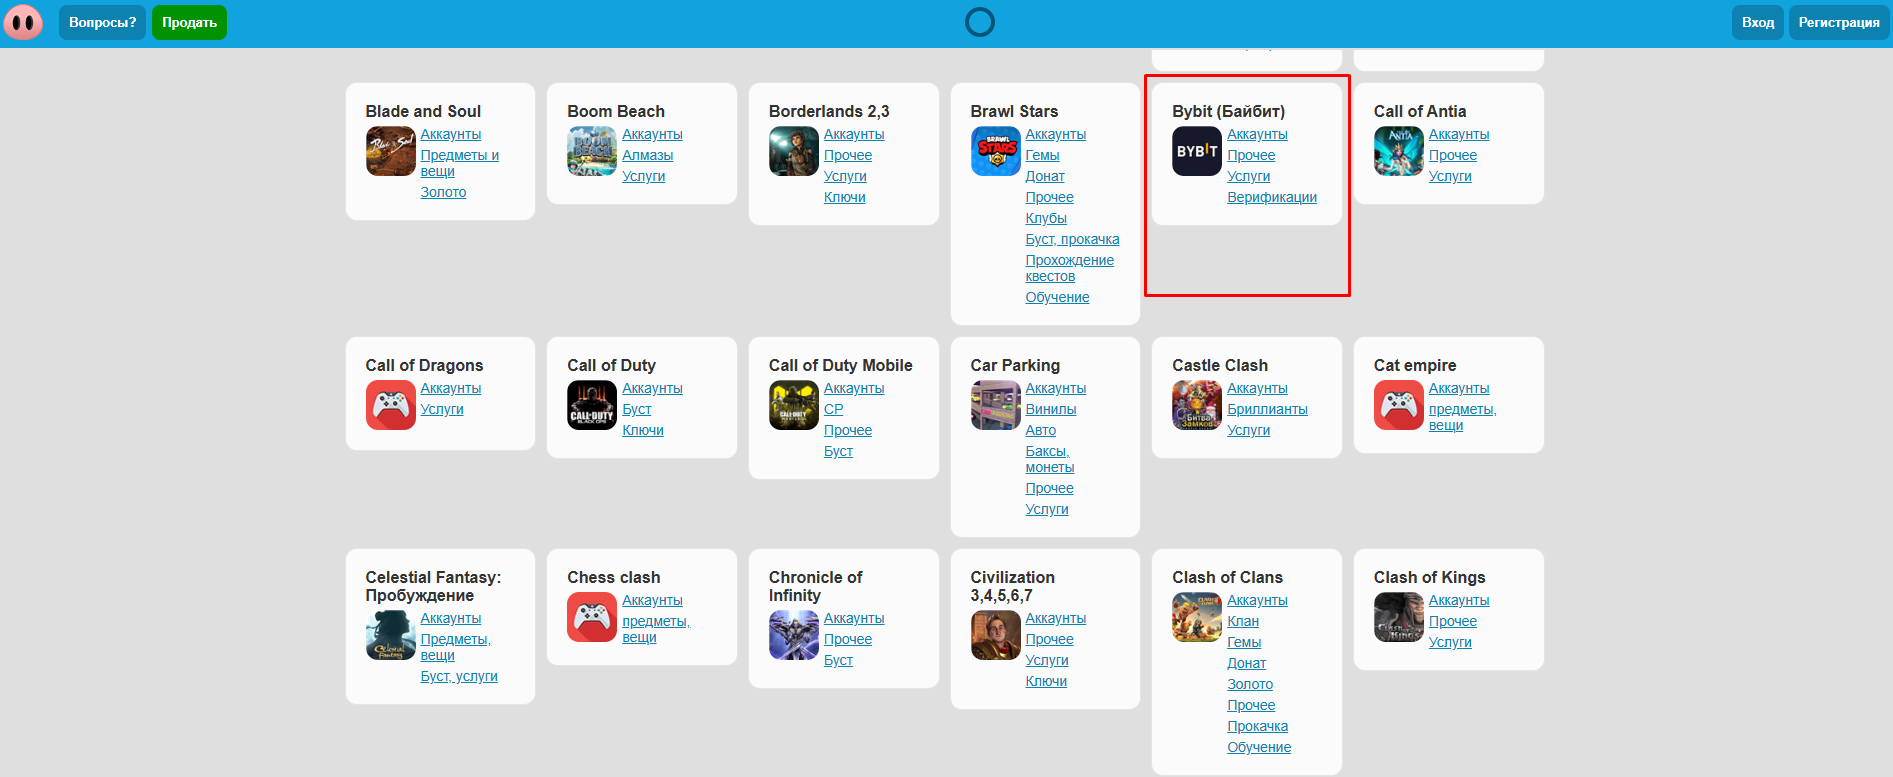Open the Celestial Fantasy game icon
The height and width of the screenshot is (777, 1893).
coord(391,635)
